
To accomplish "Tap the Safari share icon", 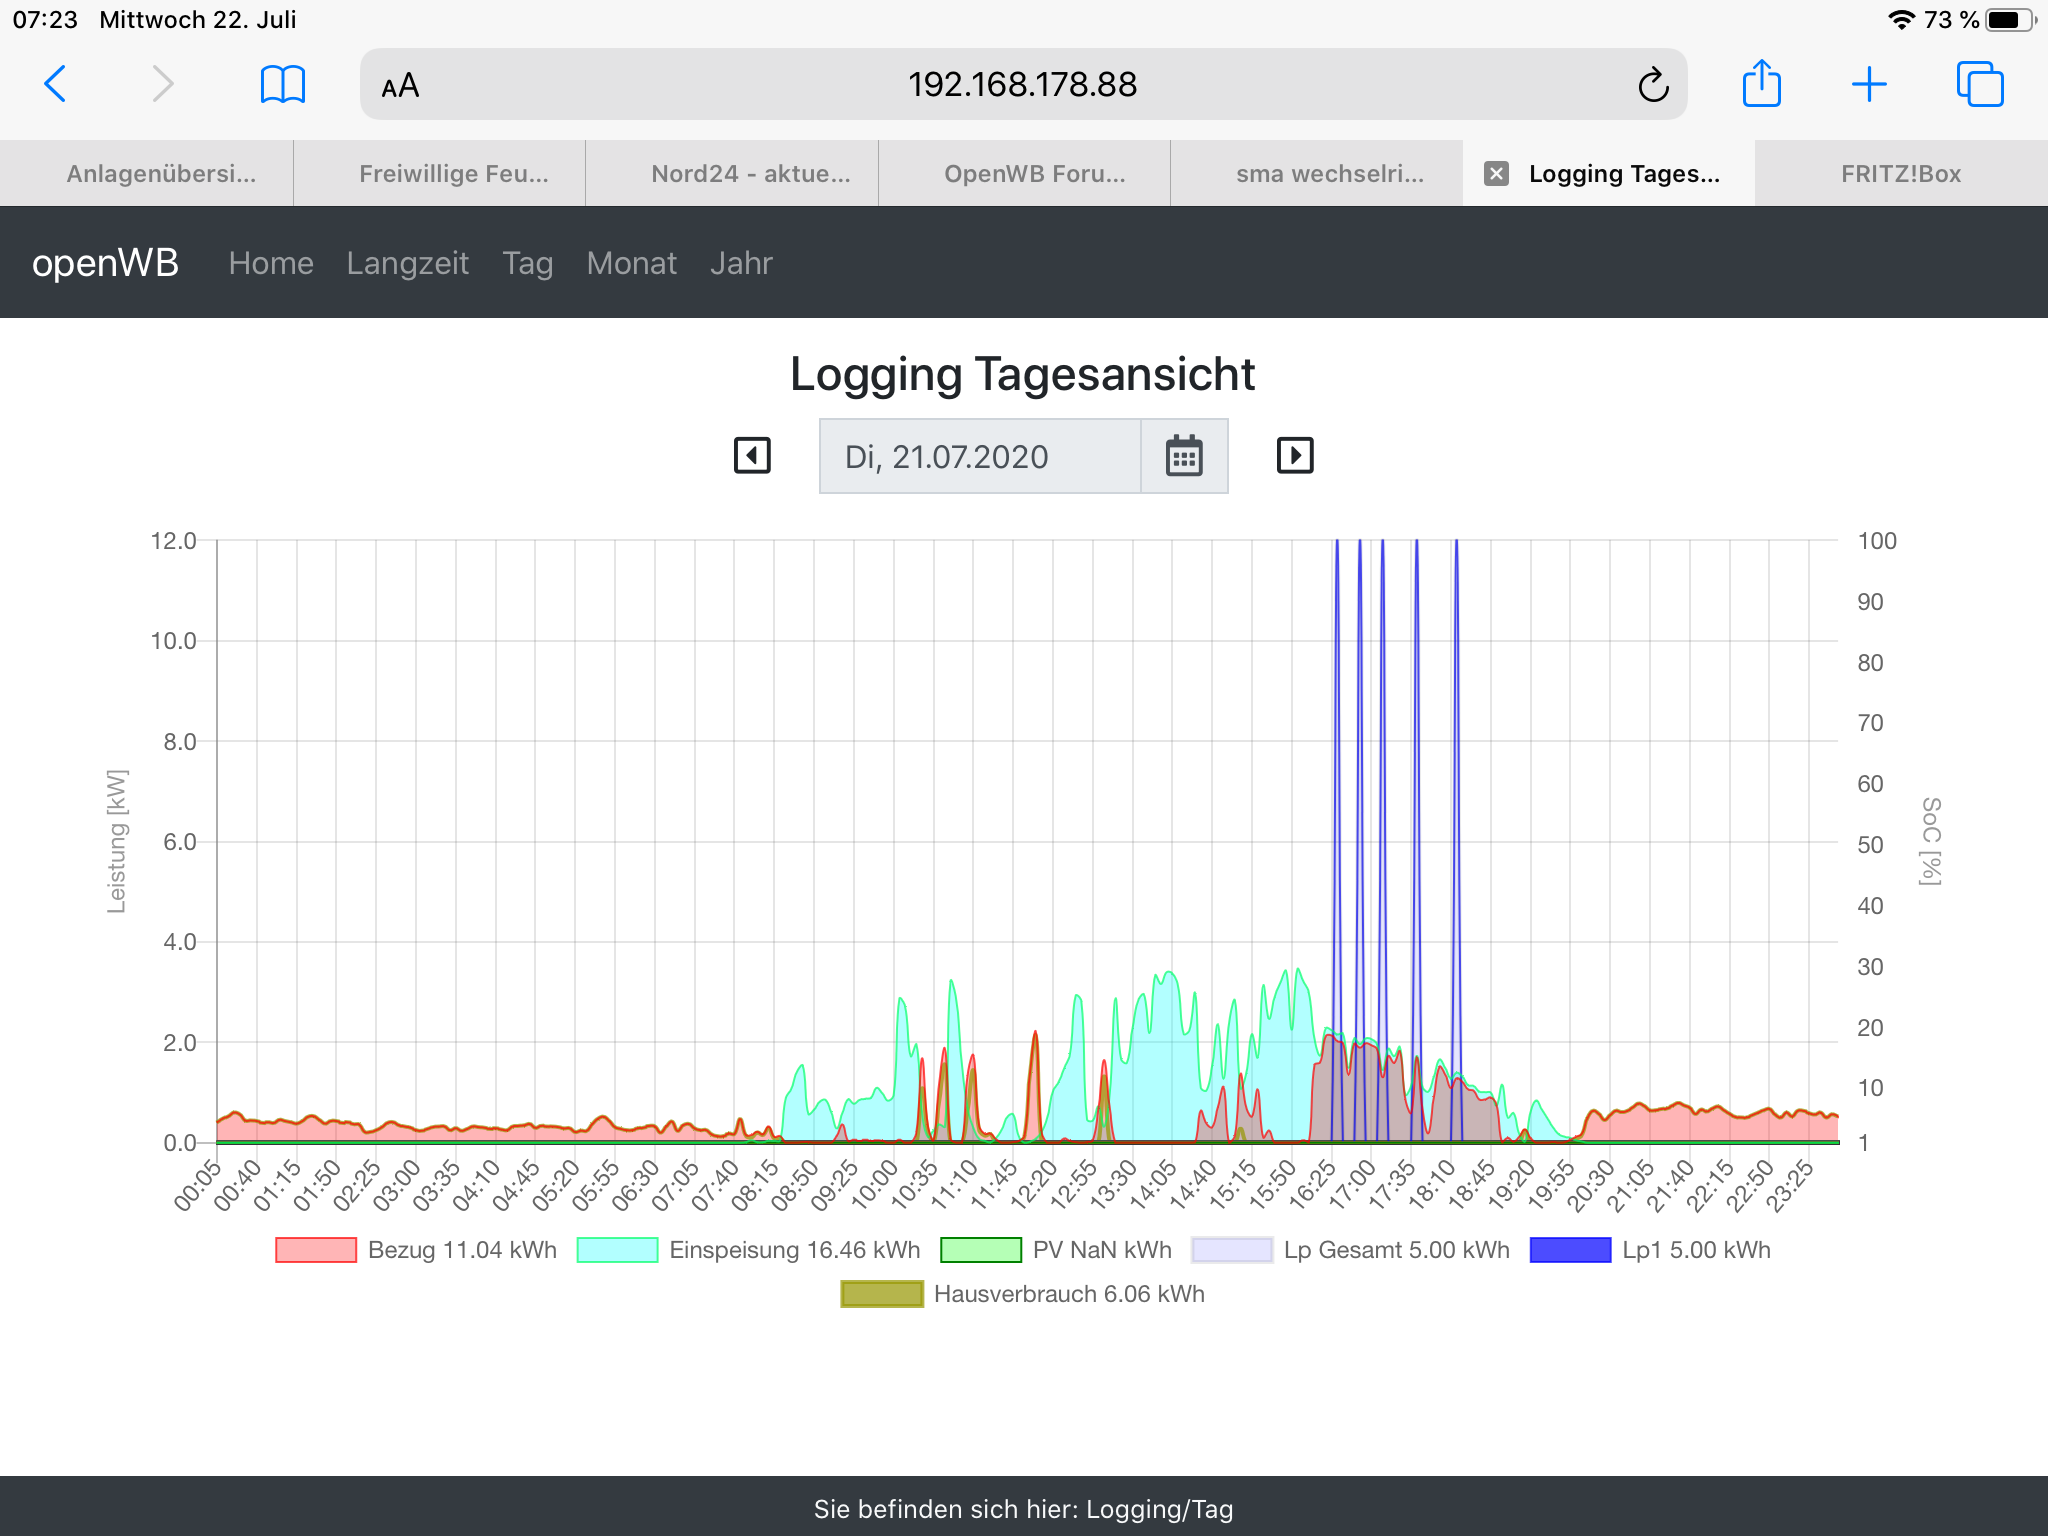I will (x=1761, y=84).
